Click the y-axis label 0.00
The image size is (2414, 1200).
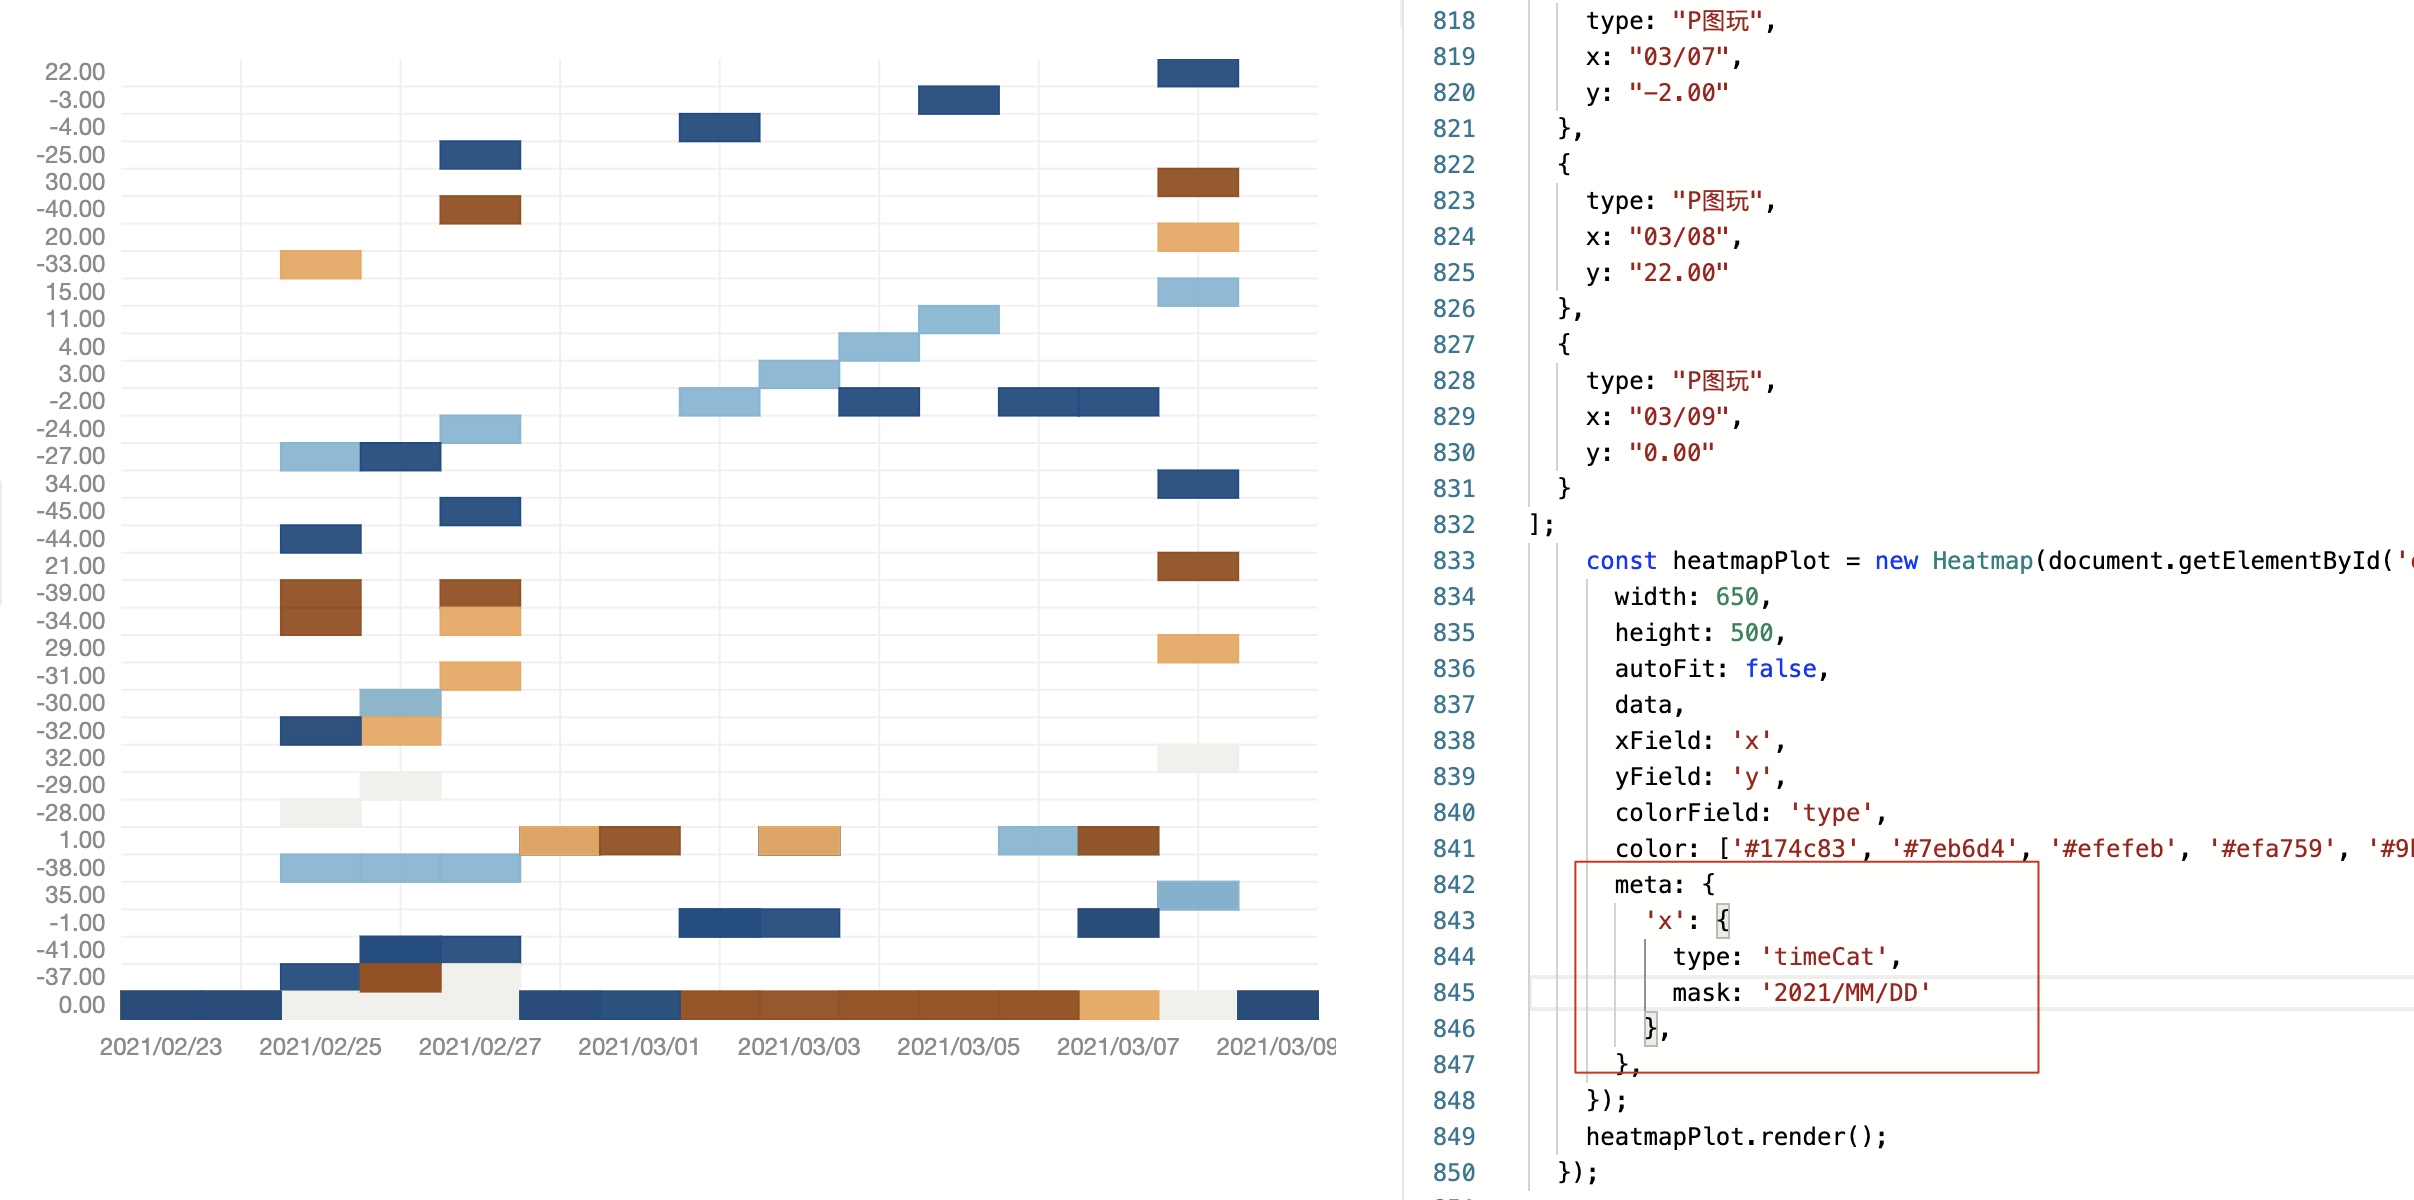(82, 1005)
